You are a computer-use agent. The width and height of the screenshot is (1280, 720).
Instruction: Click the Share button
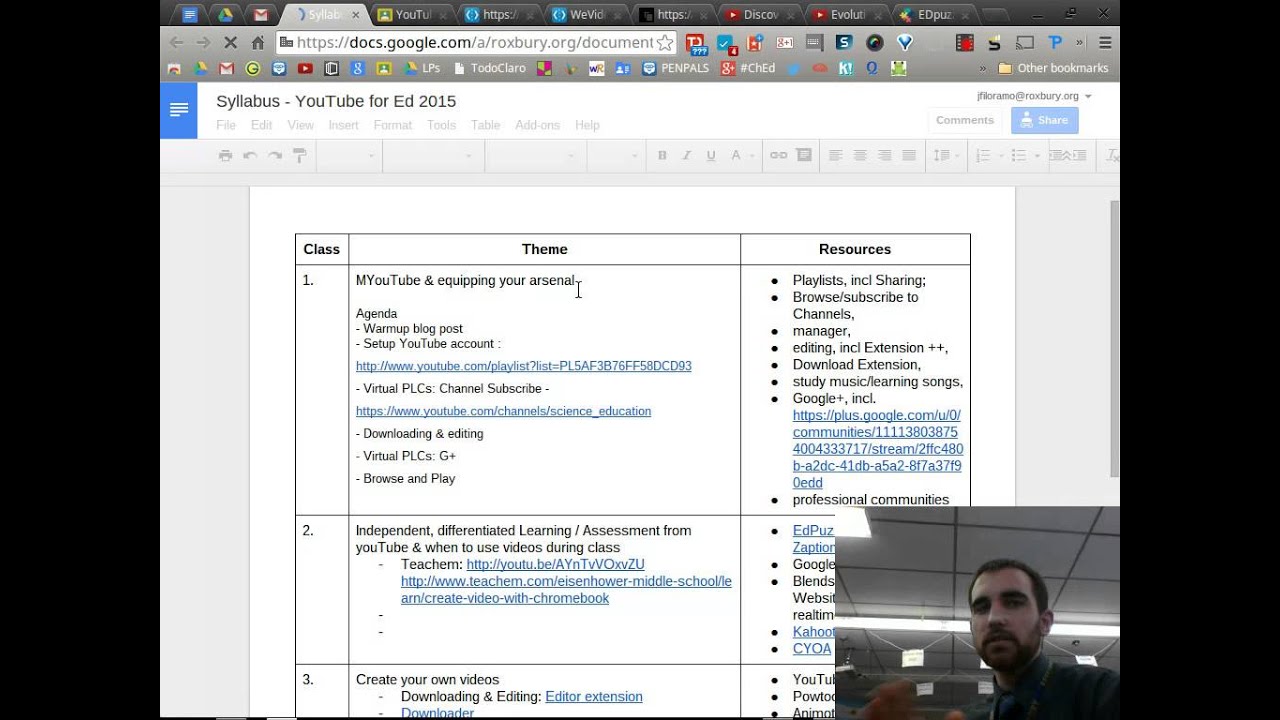pos(1045,120)
